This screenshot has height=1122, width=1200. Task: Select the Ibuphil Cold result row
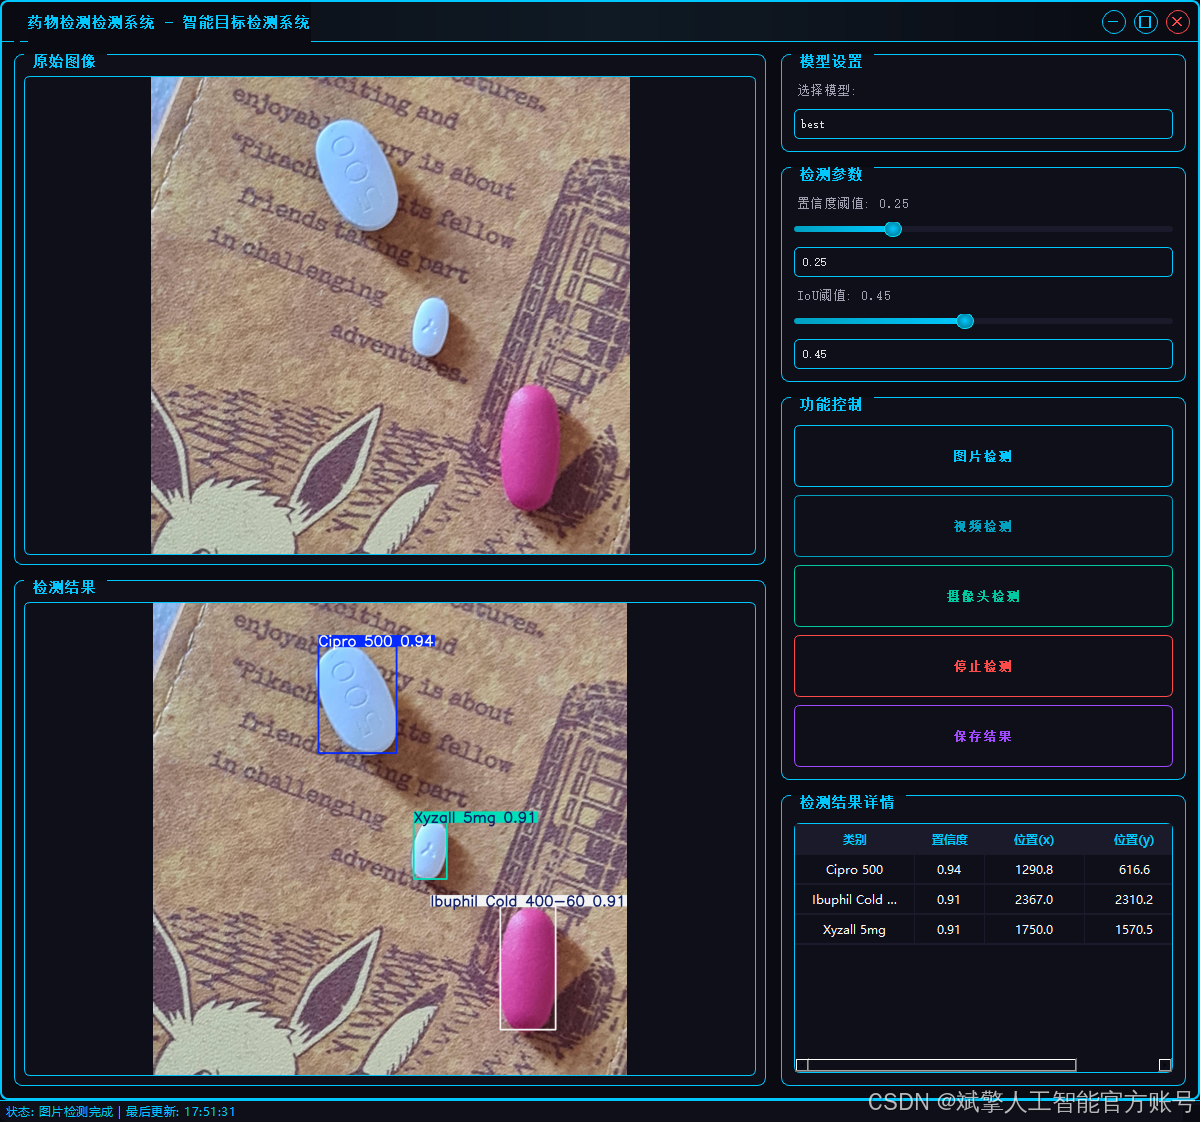[983, 900]
